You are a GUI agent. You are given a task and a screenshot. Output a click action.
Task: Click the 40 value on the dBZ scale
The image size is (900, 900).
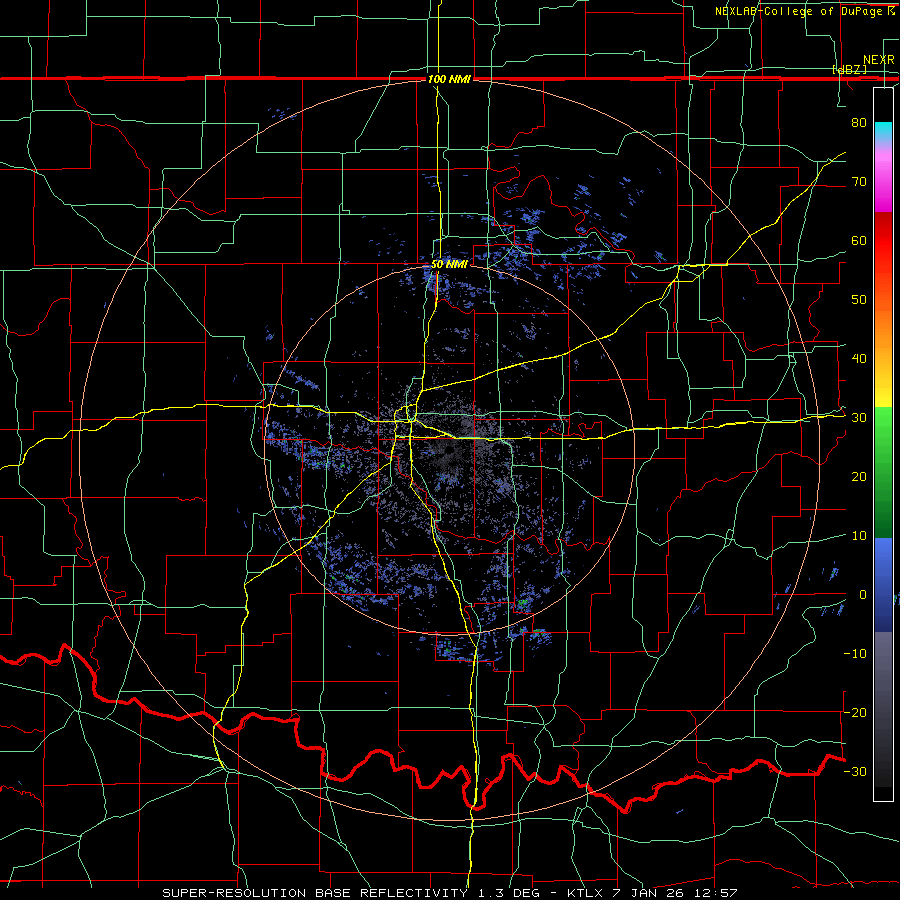click(x=859, y=359)
